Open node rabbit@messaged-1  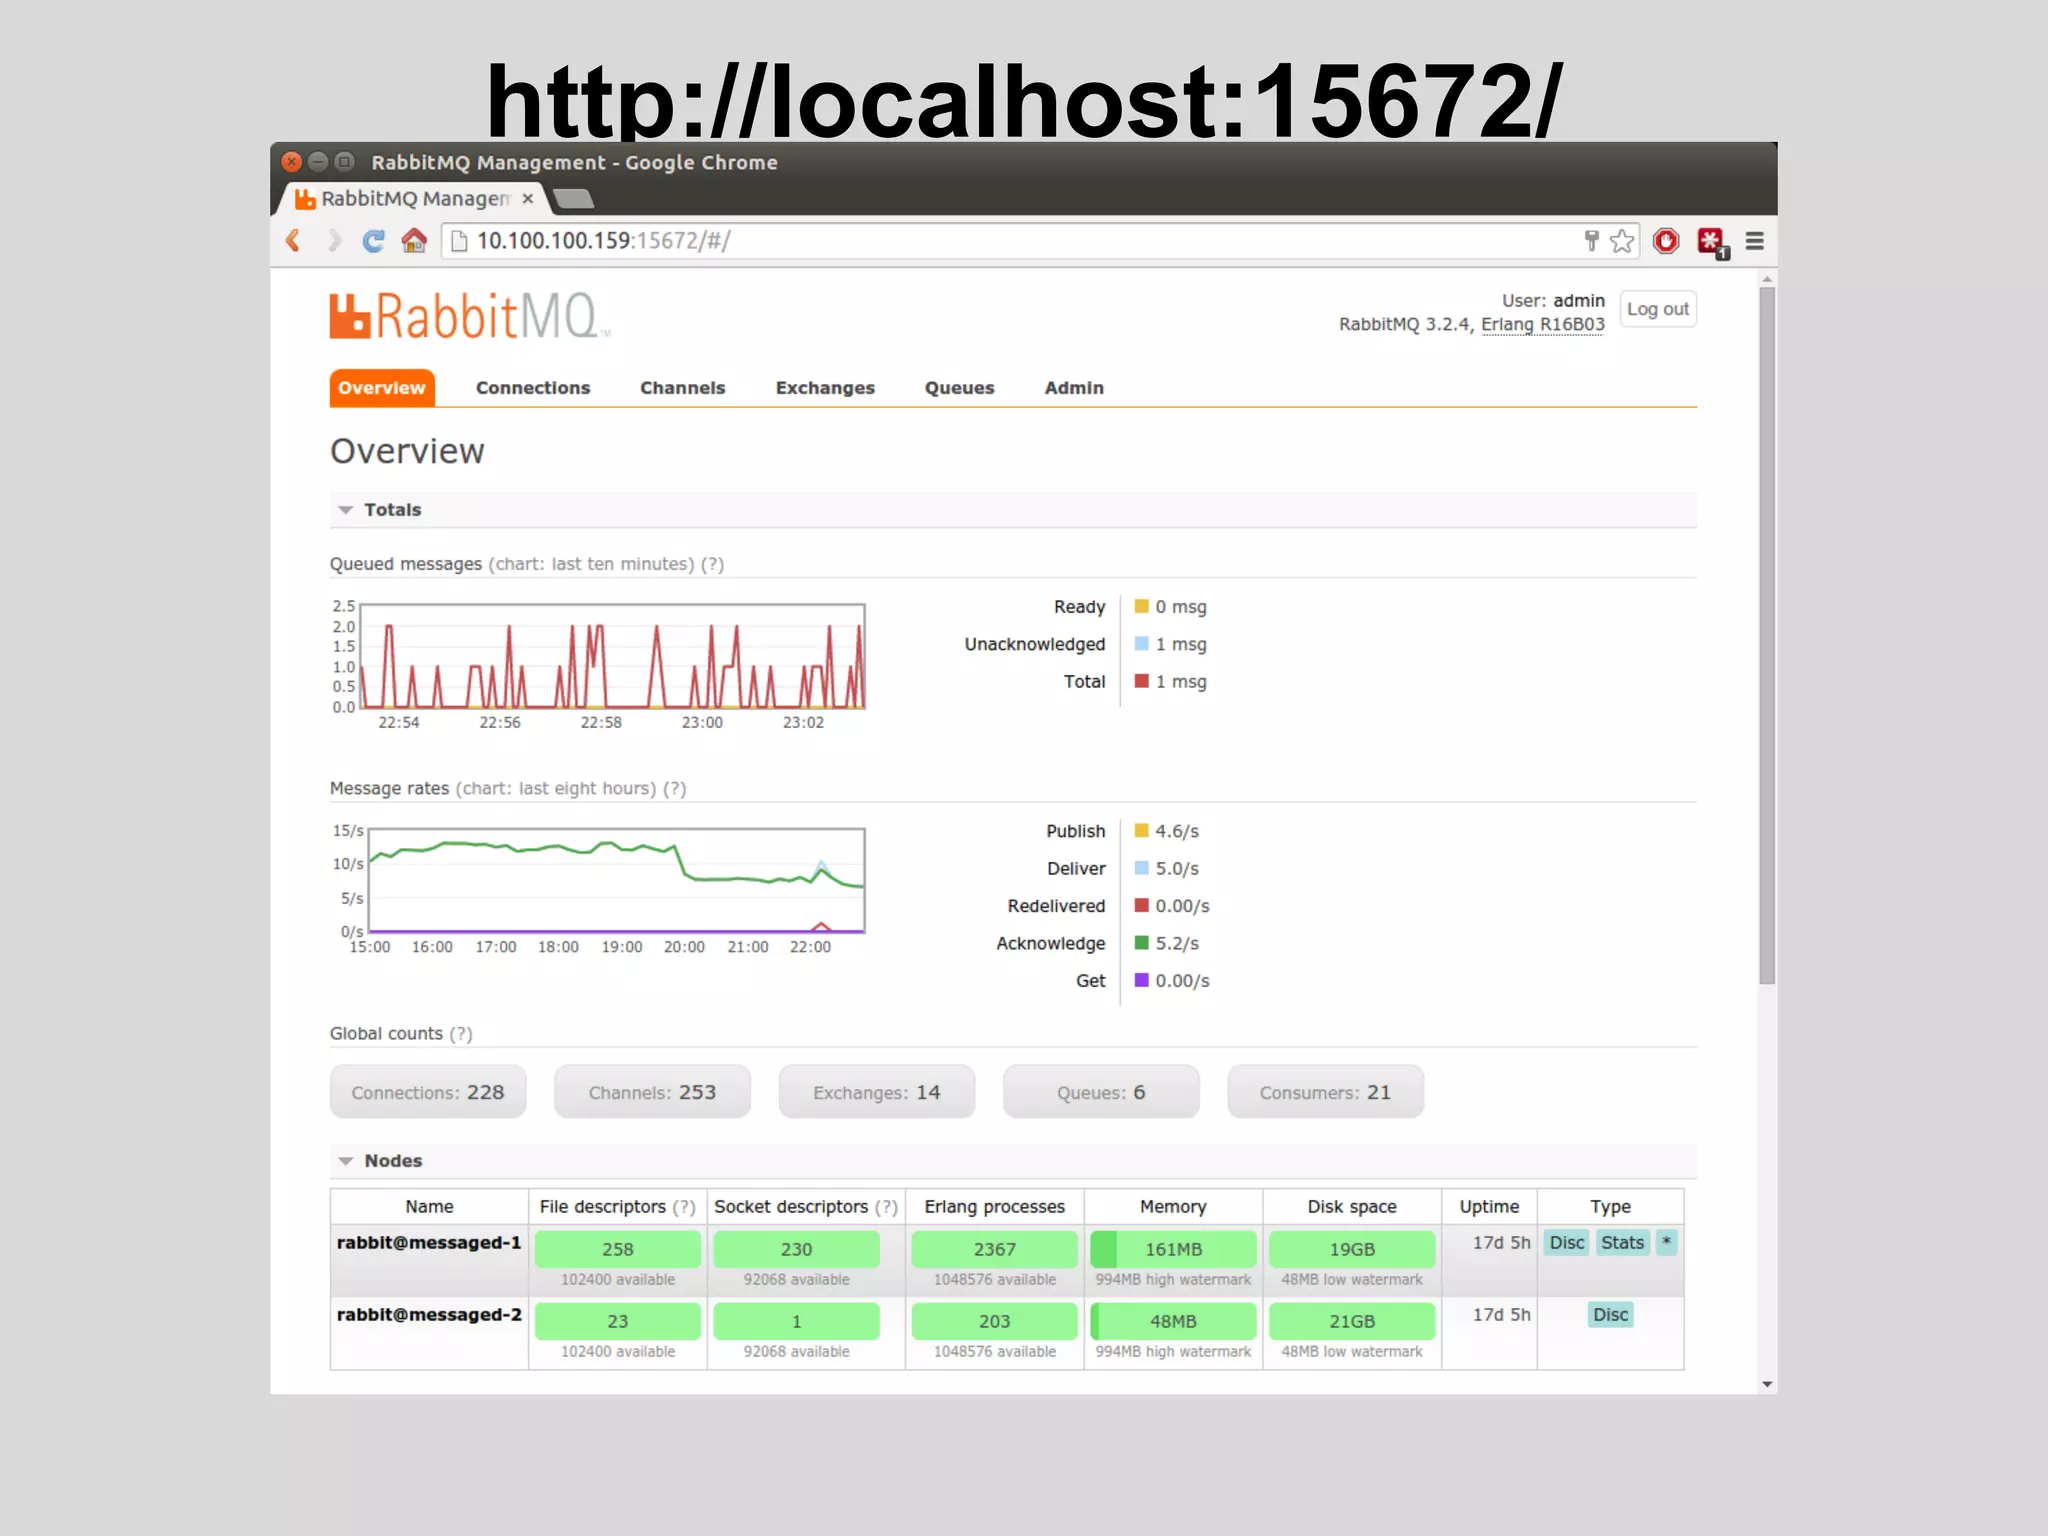pos(429,1243)
